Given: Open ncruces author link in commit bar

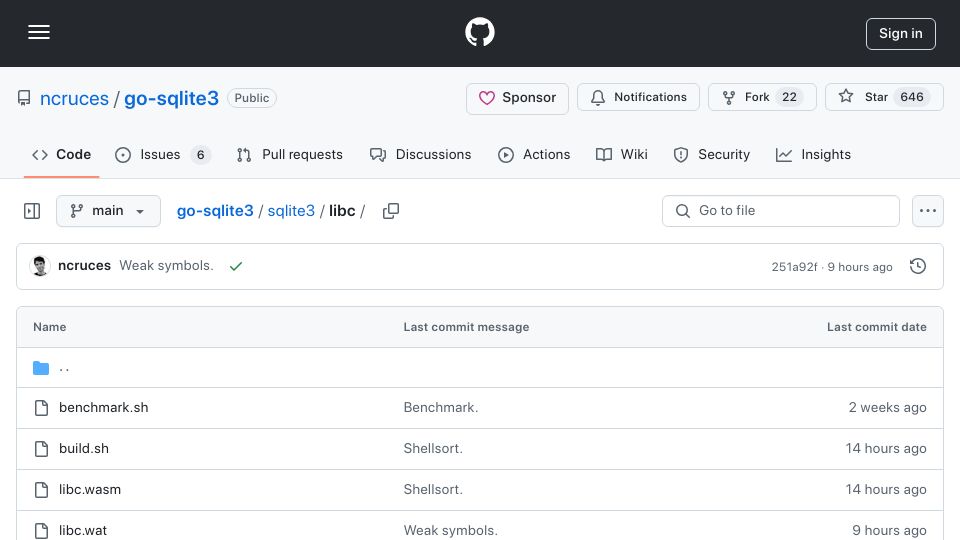Looking at the screenshot, I should [84, 266].
